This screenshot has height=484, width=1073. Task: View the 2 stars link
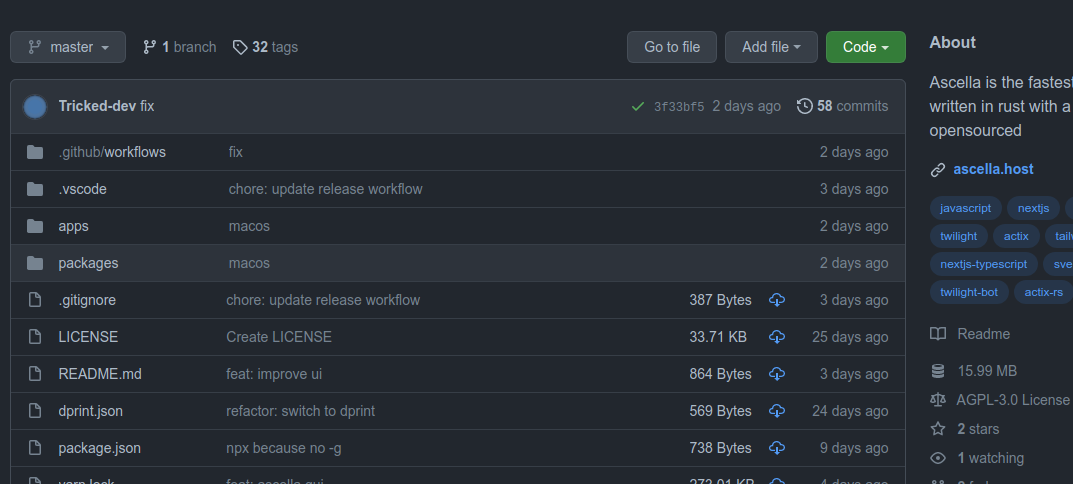978,429
